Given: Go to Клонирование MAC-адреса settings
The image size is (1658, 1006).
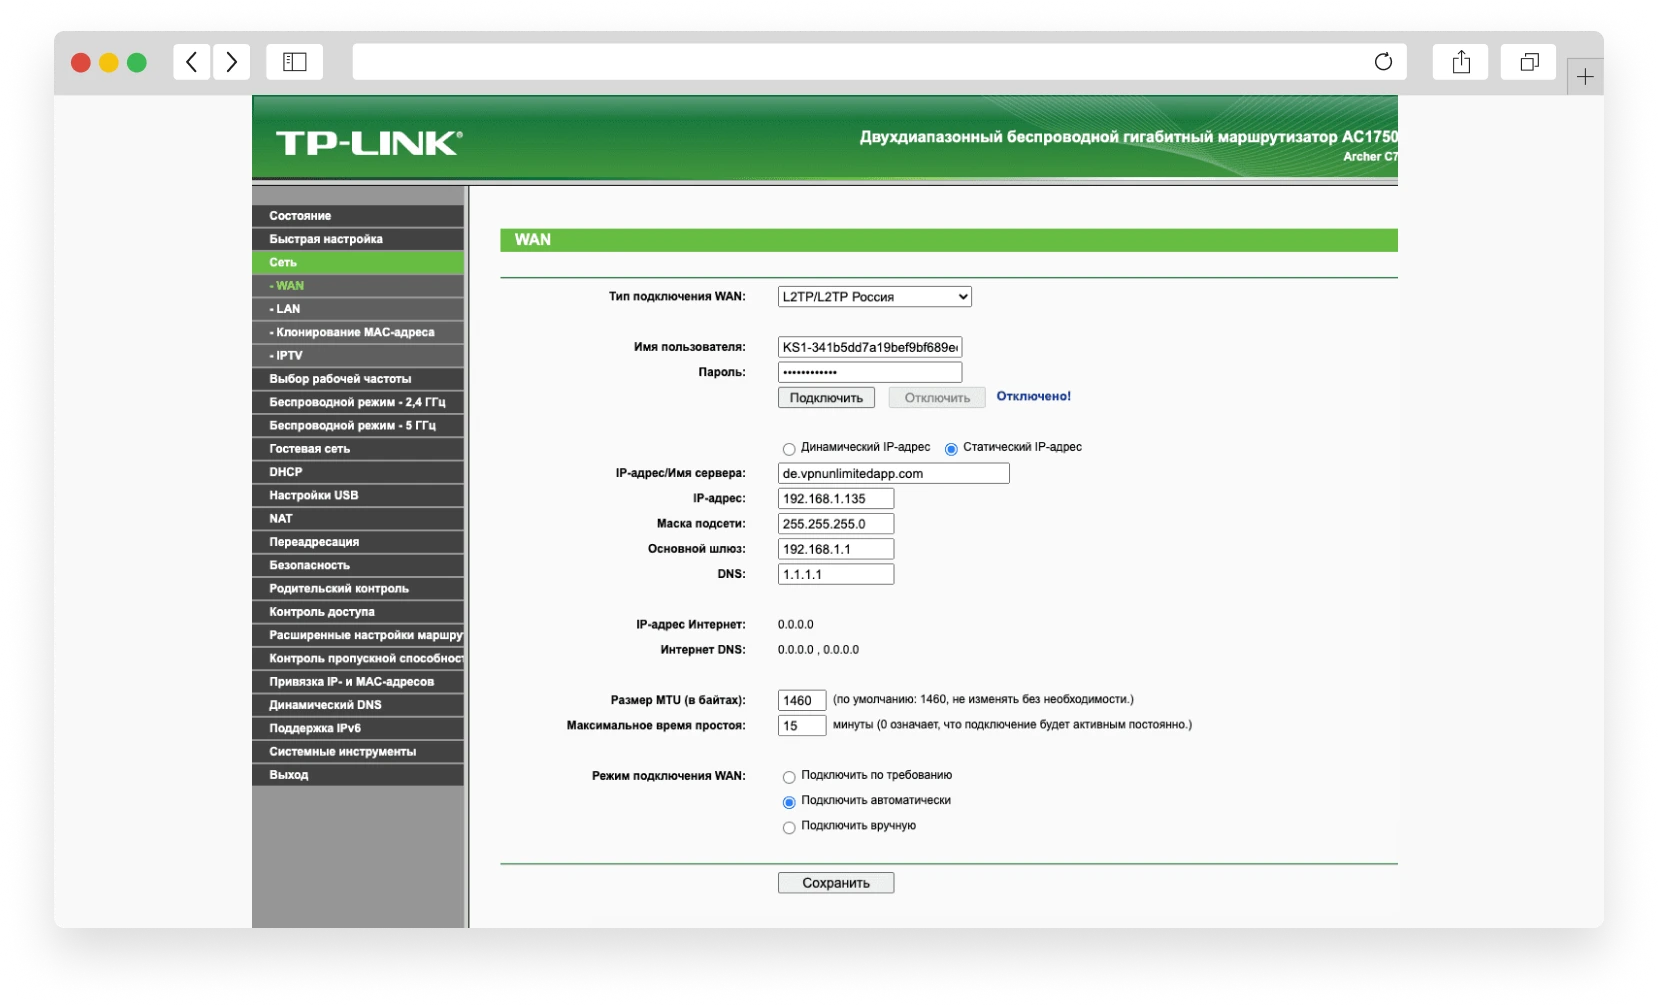Looking at the screenshot, I should click(350, 332).
